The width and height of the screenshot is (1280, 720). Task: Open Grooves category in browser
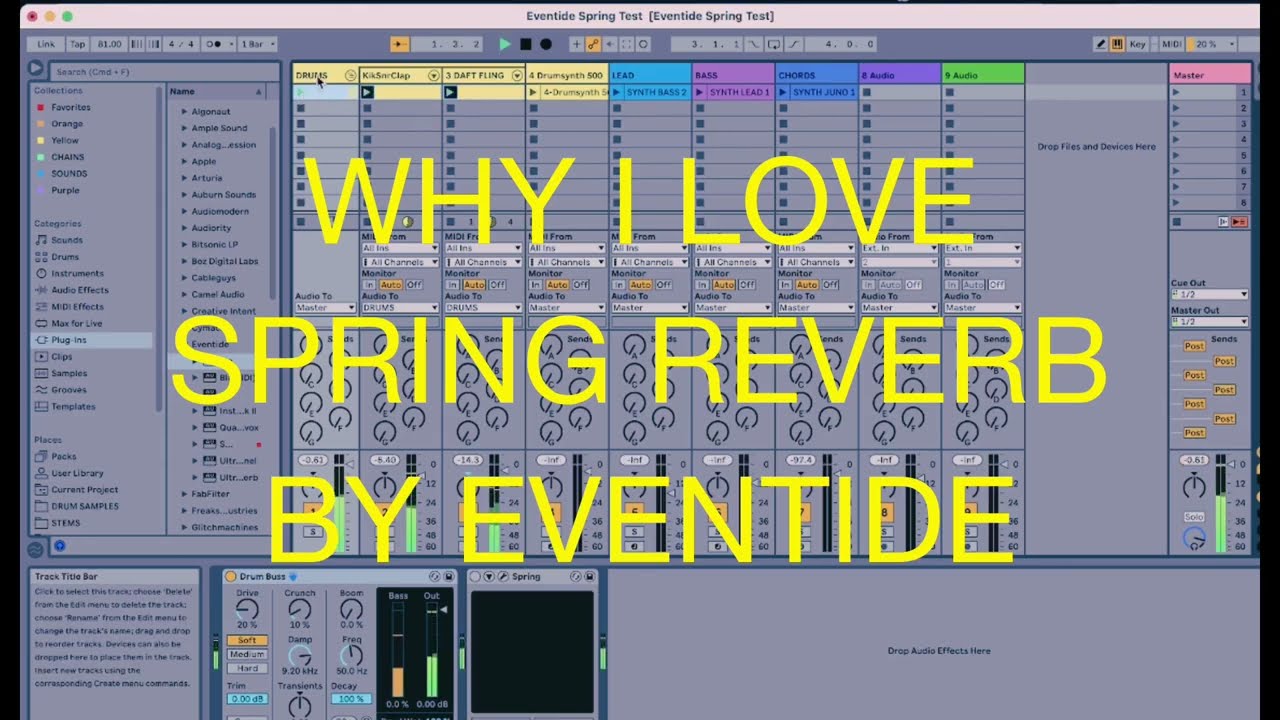tap(69, 390)
